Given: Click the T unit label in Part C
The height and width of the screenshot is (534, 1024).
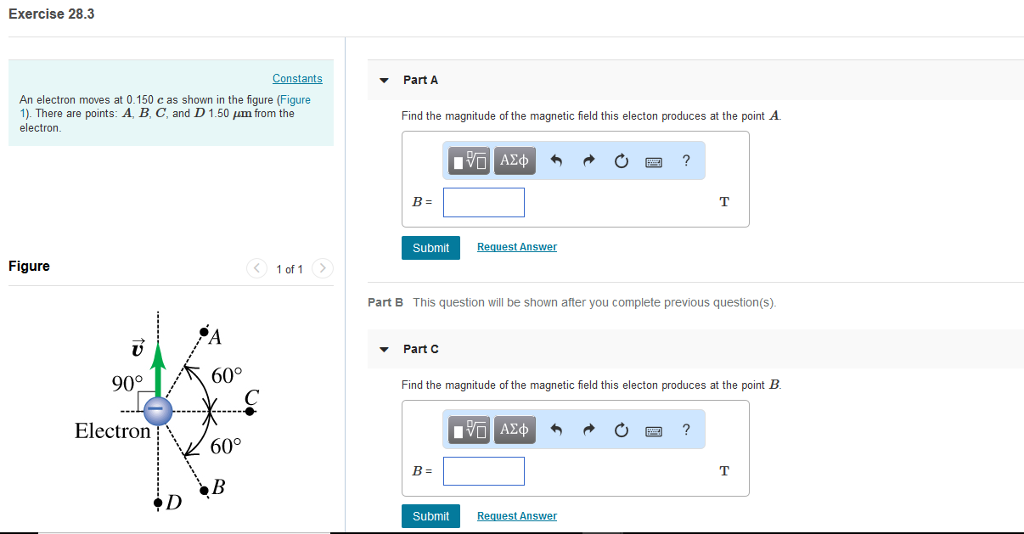Looking at the screenshot, I should (x=724, y=471).
